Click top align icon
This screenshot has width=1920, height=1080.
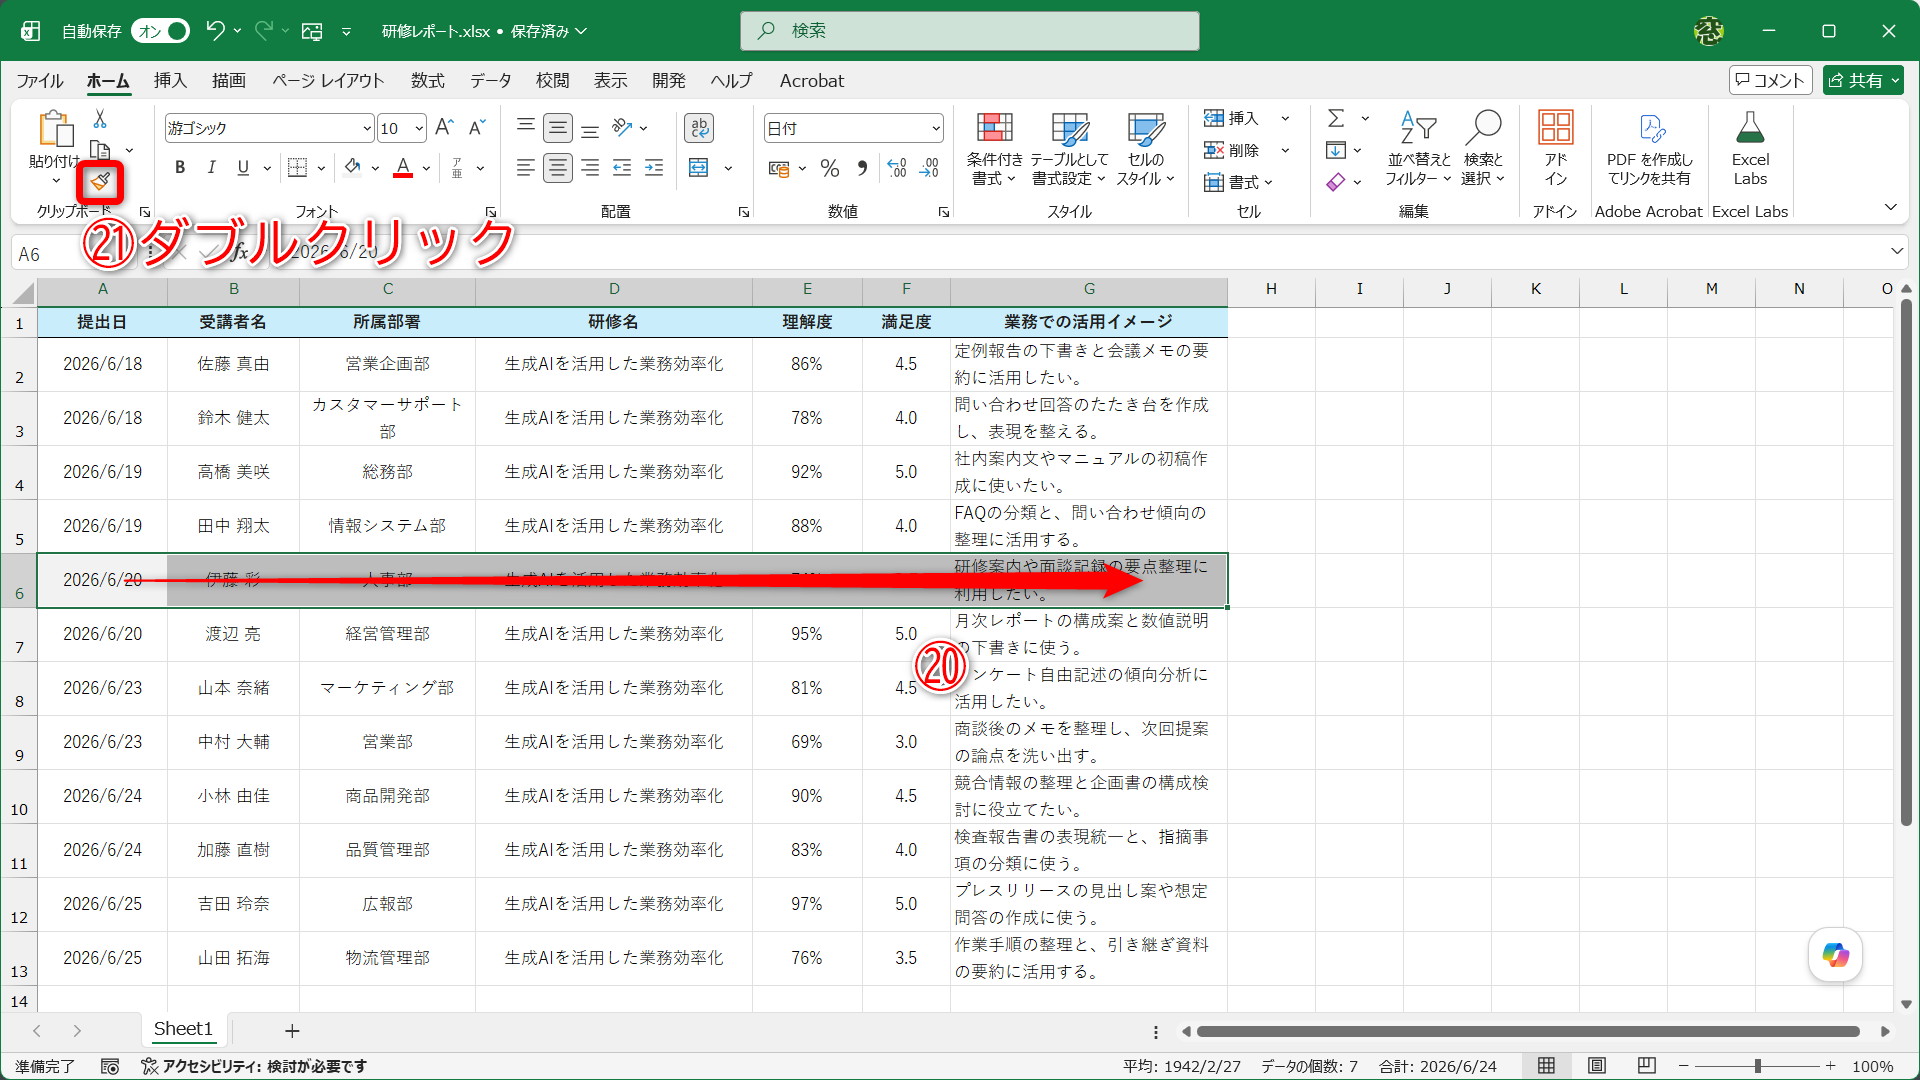[x=525, y=127]
